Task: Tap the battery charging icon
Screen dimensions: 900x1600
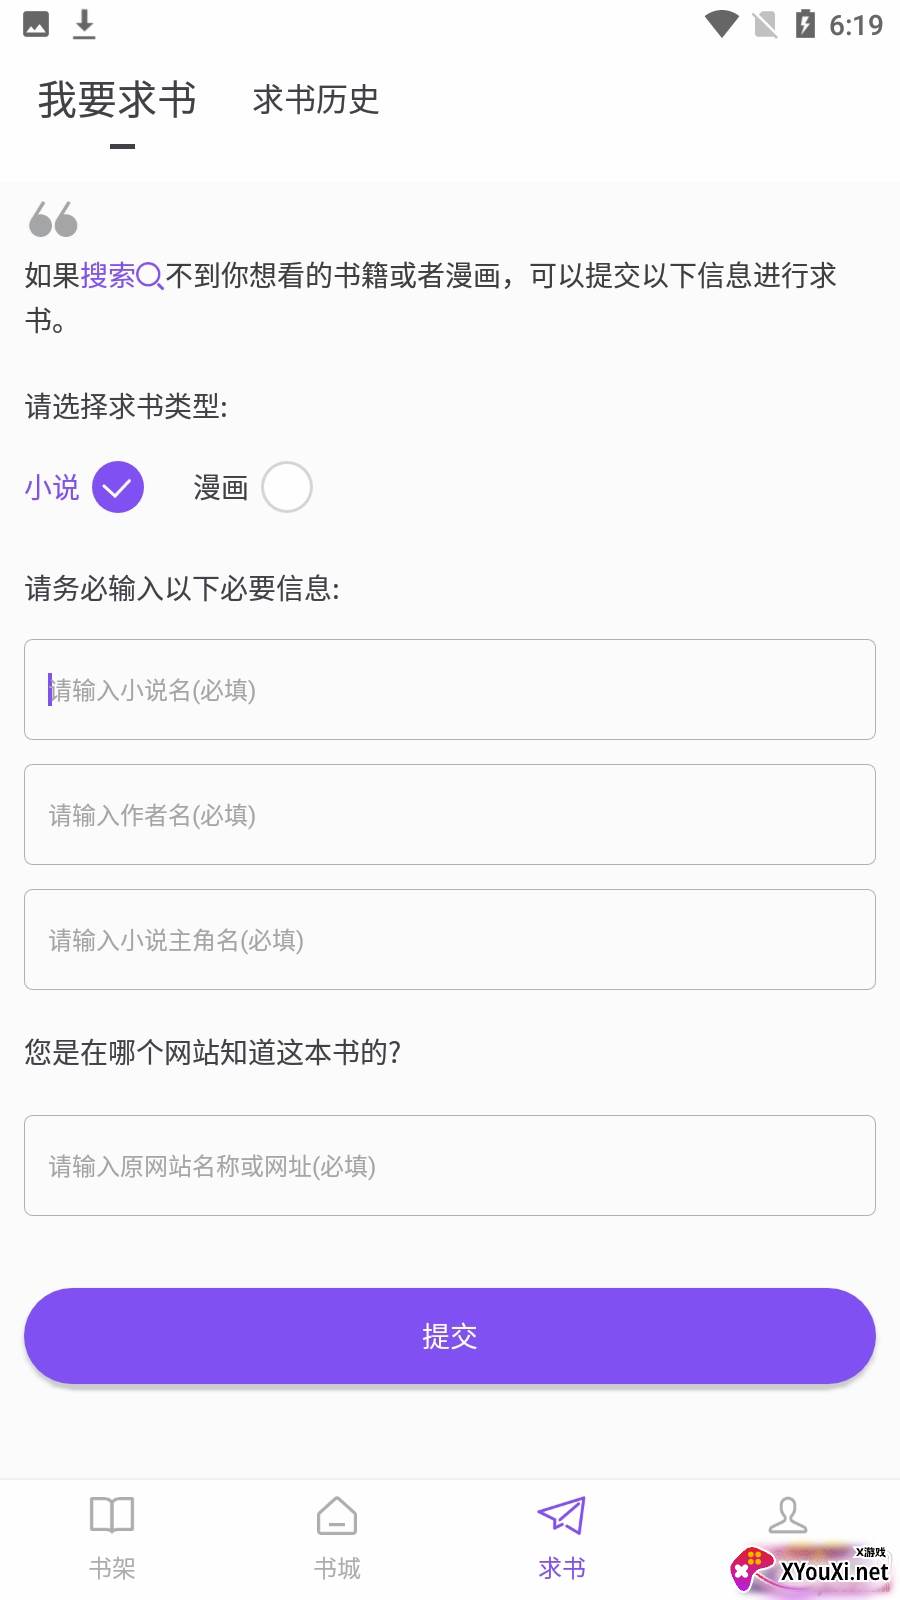Action: tap(805, 24)
